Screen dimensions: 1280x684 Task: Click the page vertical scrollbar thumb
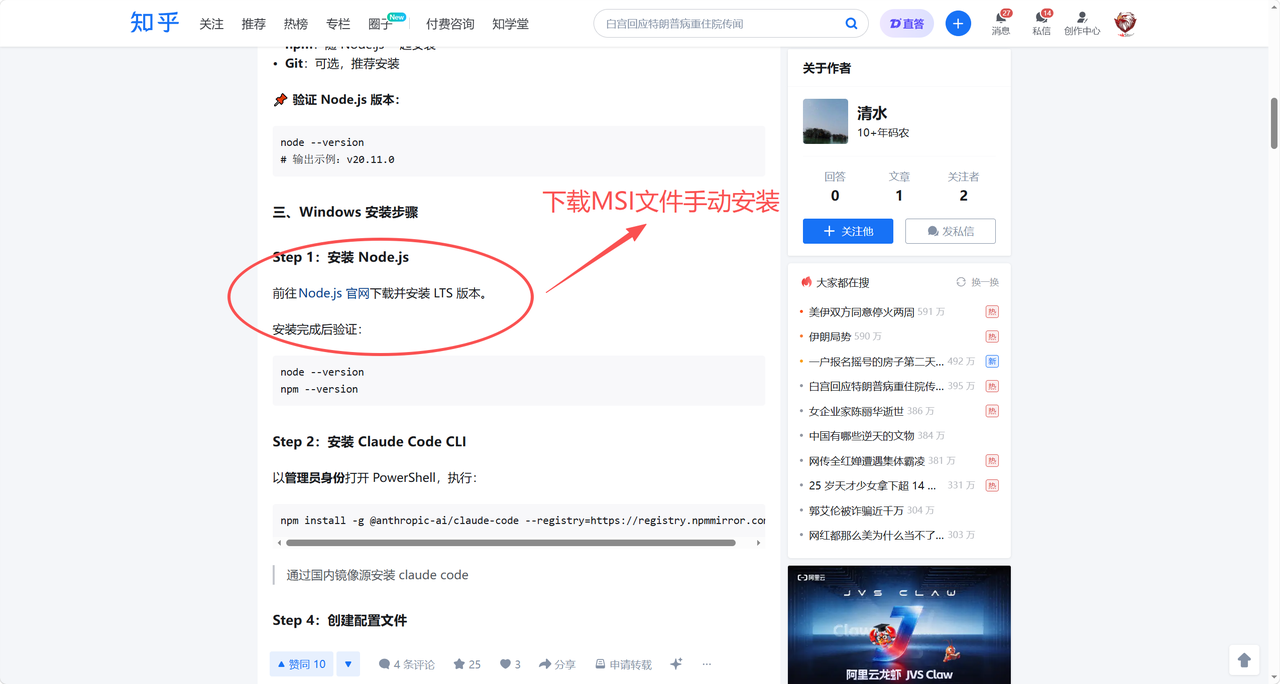(1274, 124)
